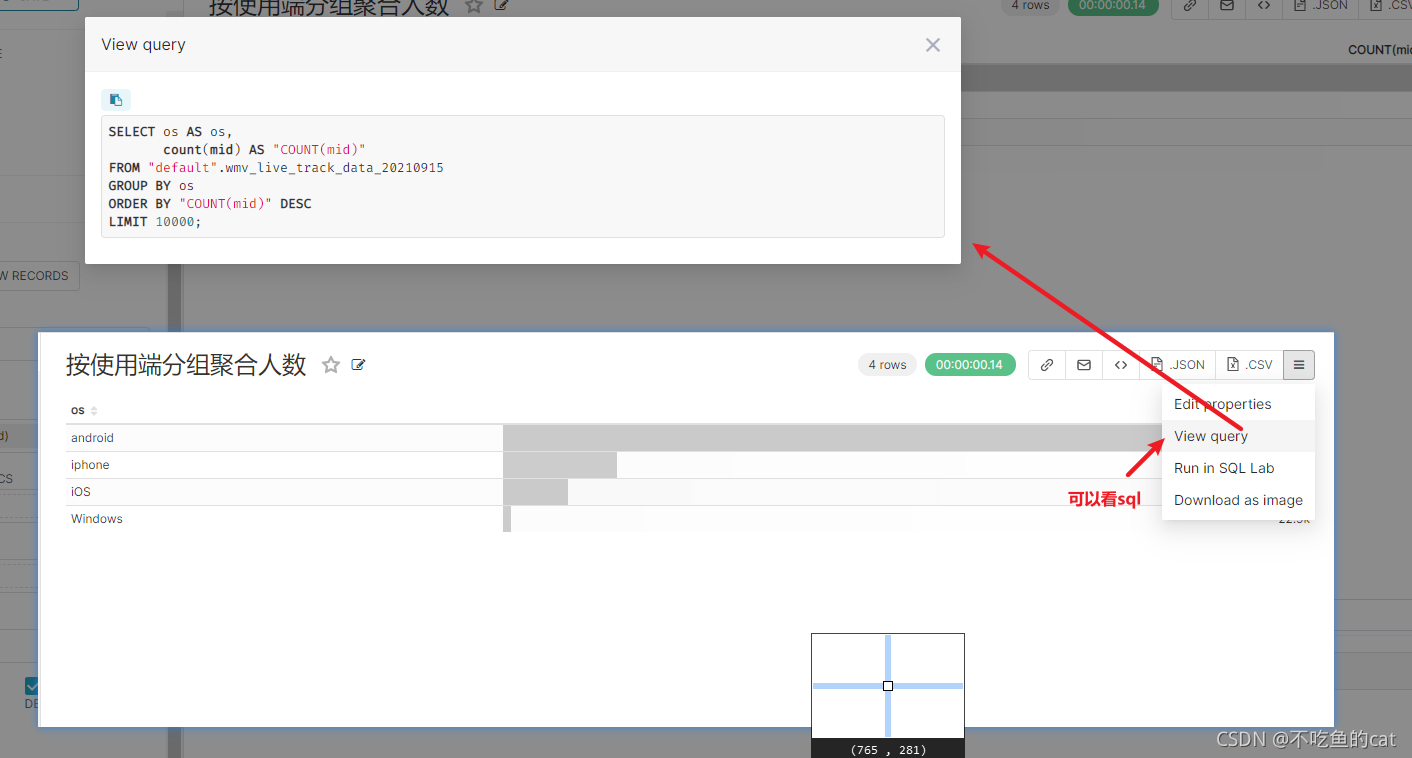Select the iOS row

click(x=688, y=492)
